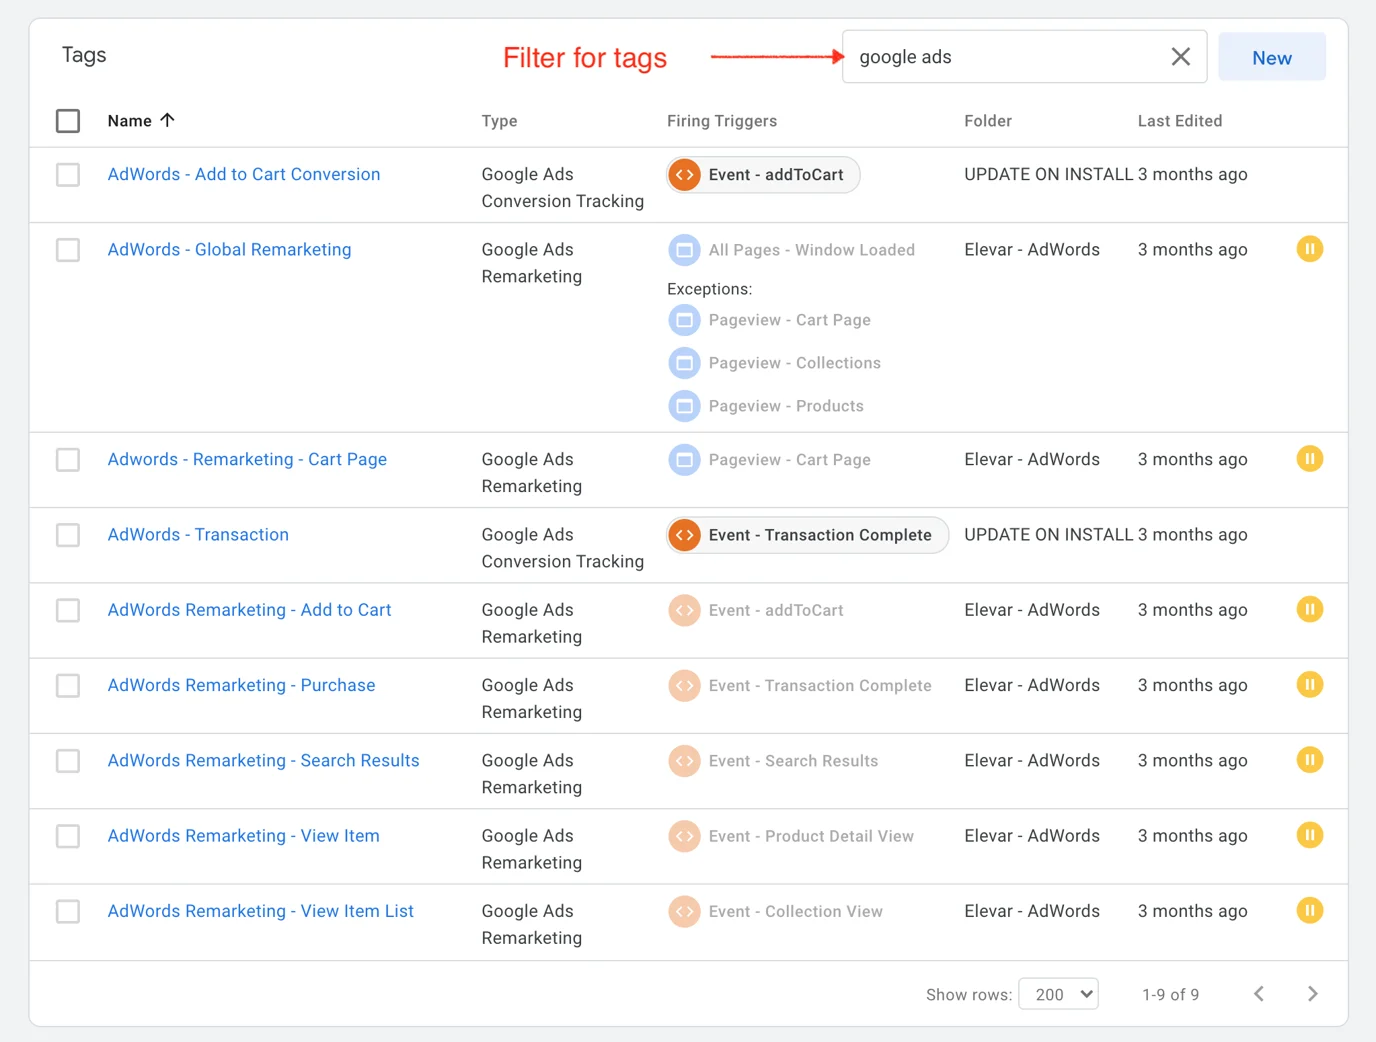Image resolution: width=1376 pixels, height=1042 pixels.
Task: Click the exception Pageview - Cart Page icon
Action: 684,320
